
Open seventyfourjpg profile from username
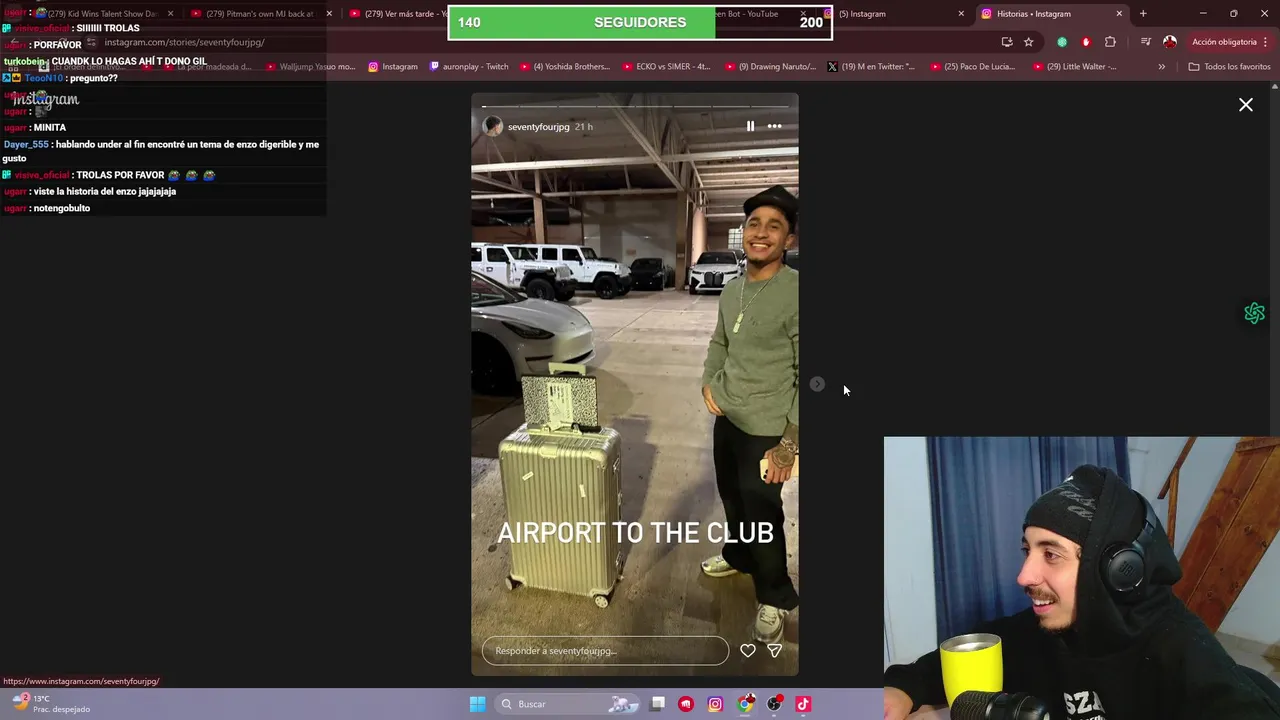(538, 127)
